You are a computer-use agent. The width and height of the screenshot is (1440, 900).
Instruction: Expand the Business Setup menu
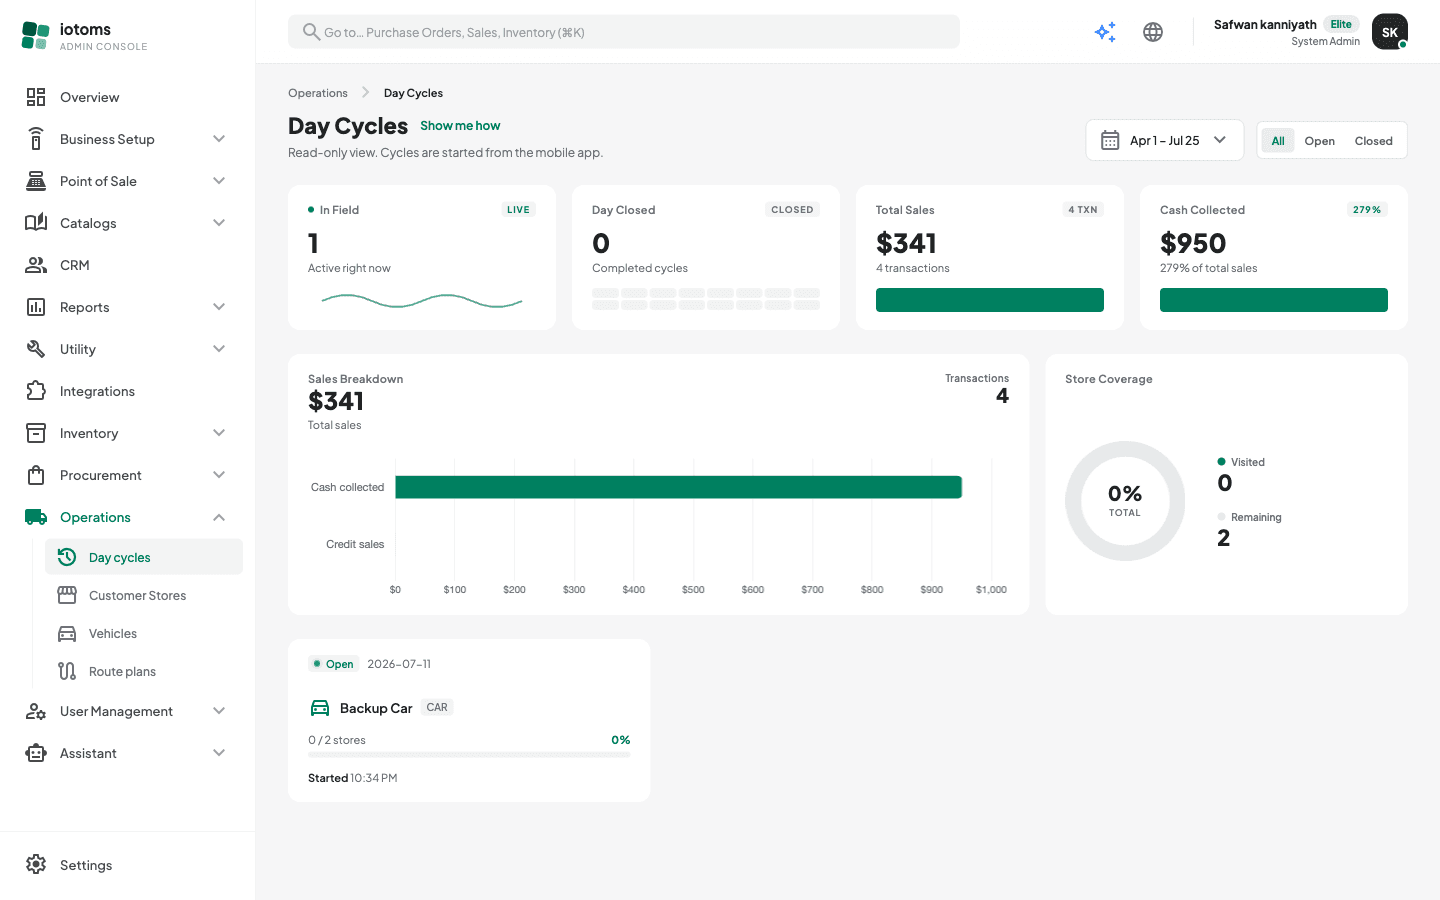127,139
